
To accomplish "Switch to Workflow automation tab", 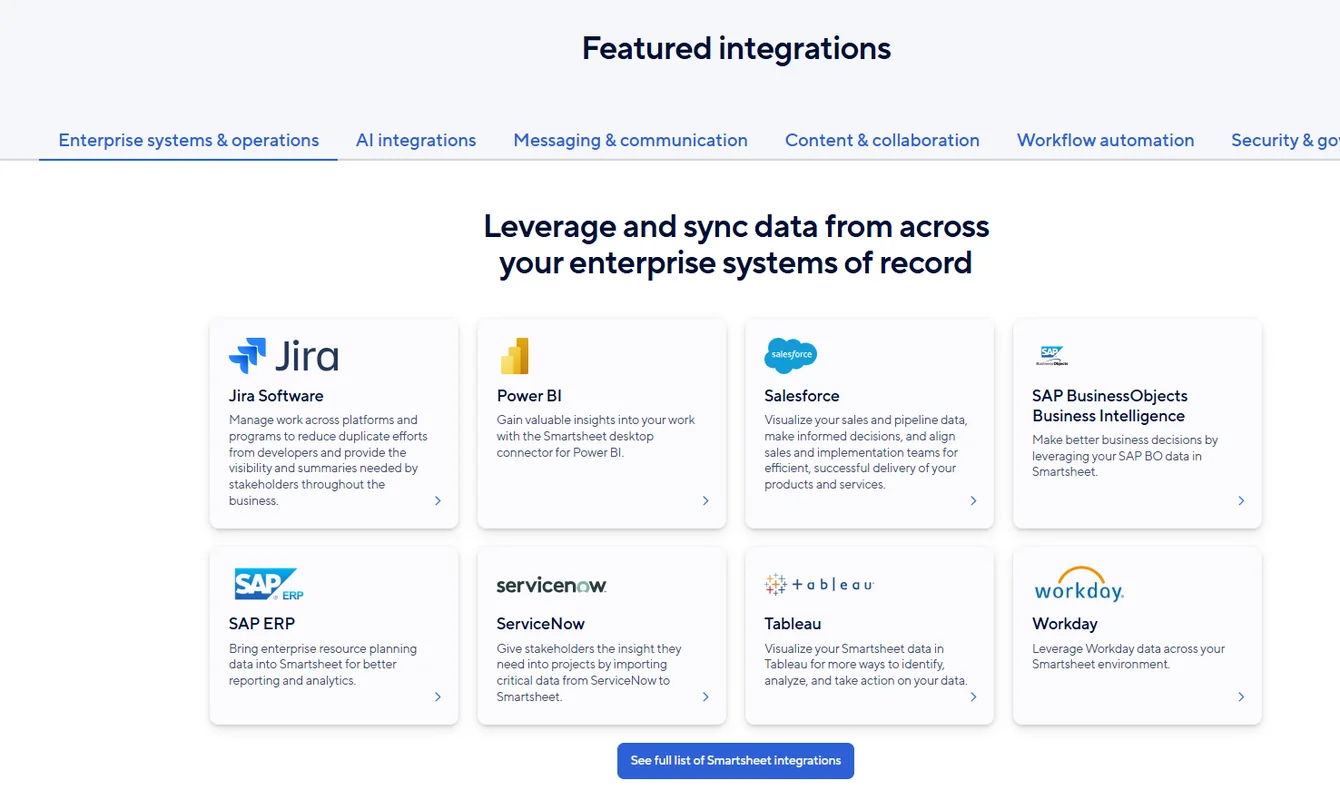I will (1105, 140).
